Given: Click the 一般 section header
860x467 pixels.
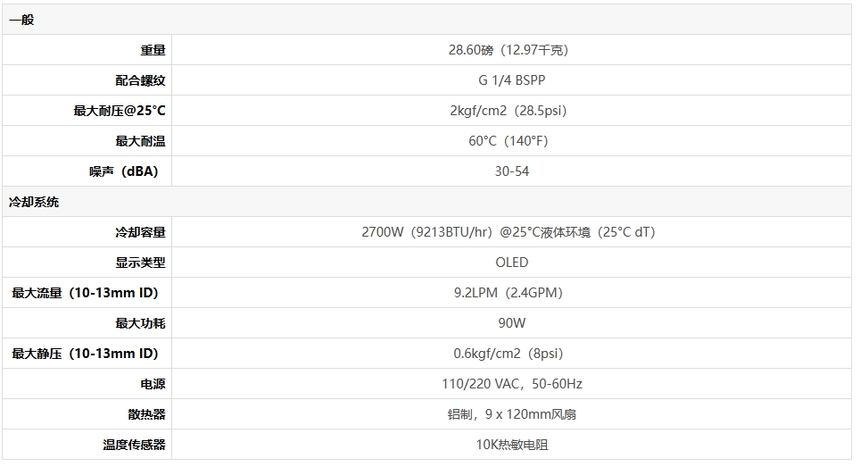Looking at the screenshot, I should click(x=21, y=20).
